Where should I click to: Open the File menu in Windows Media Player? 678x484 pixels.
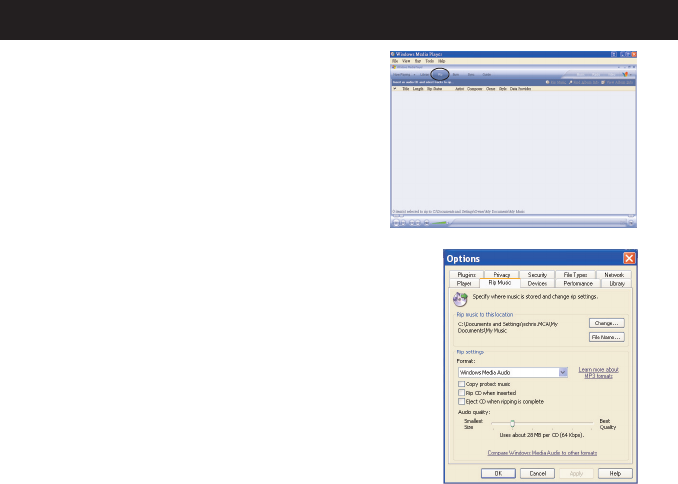tap(395, 61)
